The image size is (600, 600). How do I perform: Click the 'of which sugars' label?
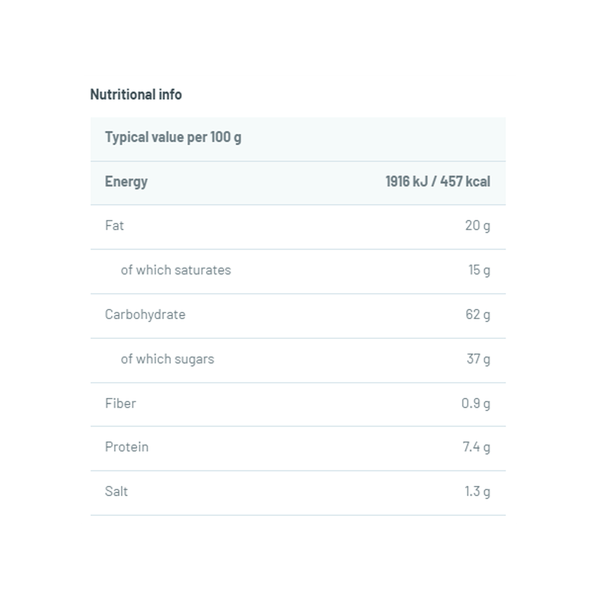(x=168, y=359)
